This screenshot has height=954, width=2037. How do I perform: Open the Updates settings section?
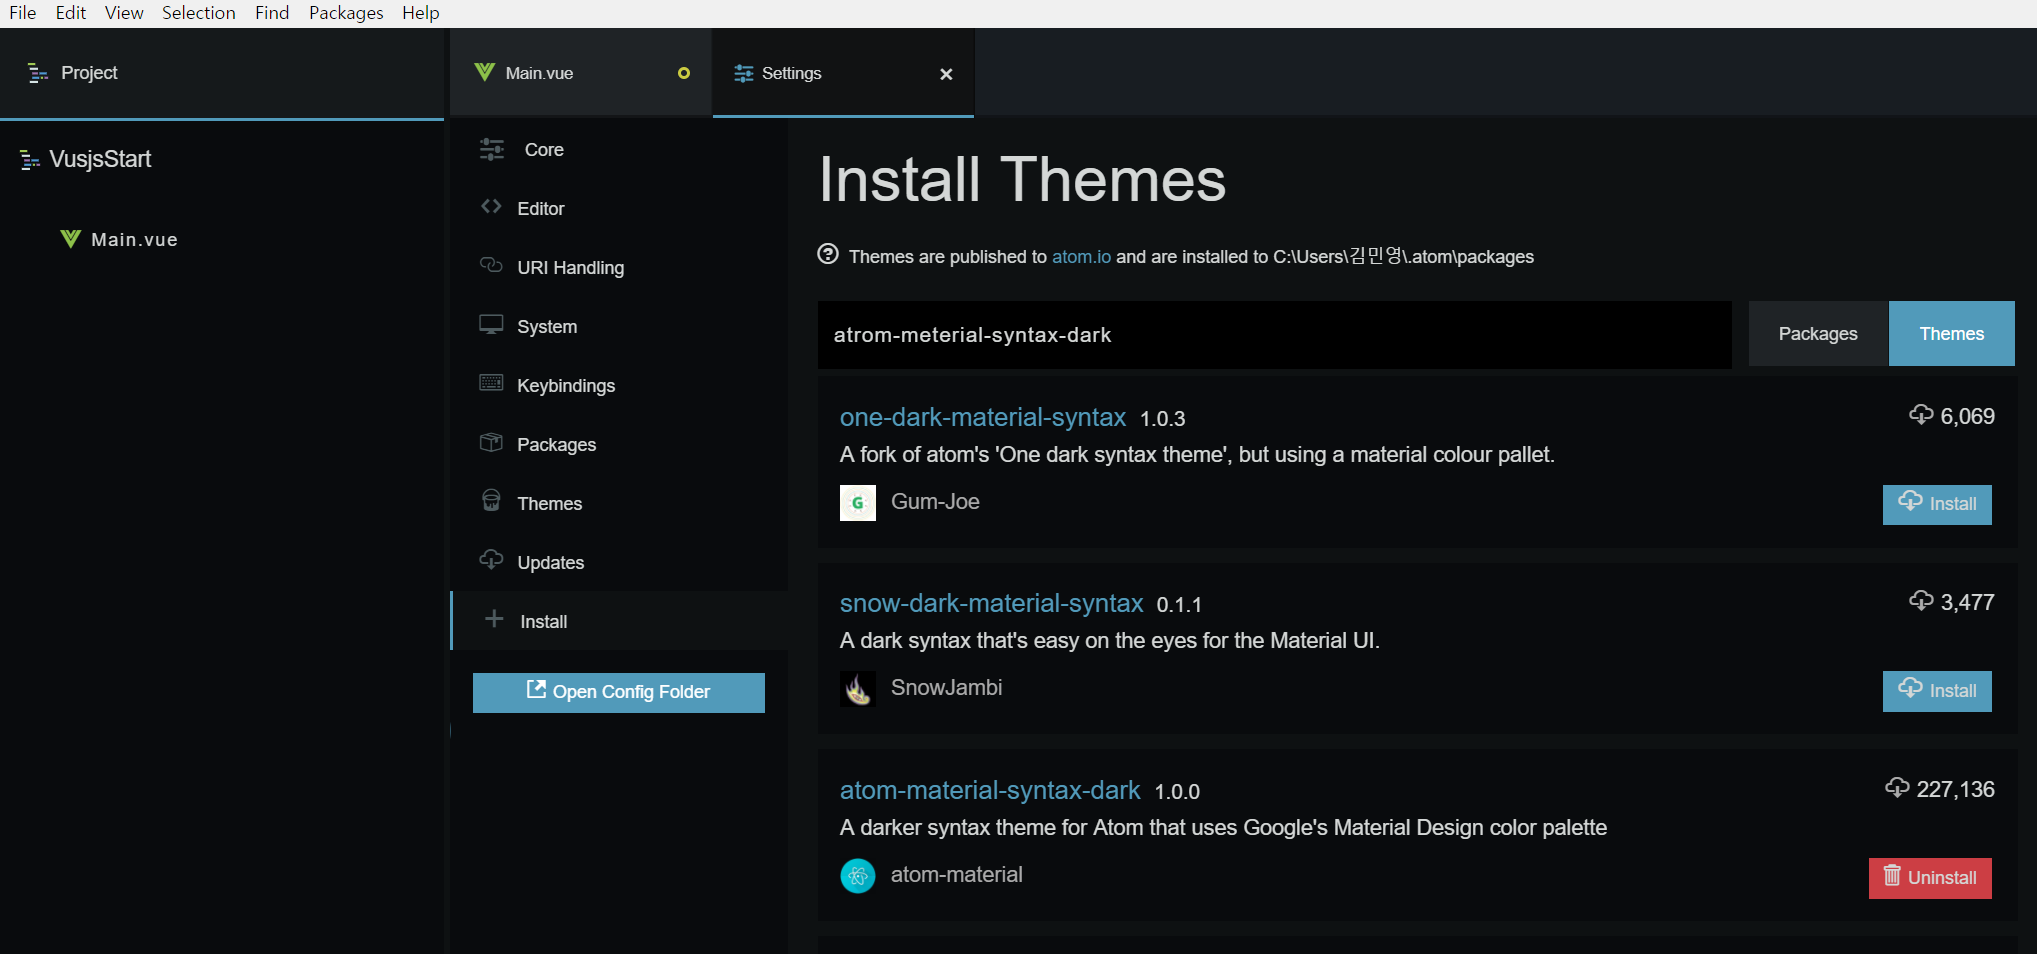pos(619,562)
